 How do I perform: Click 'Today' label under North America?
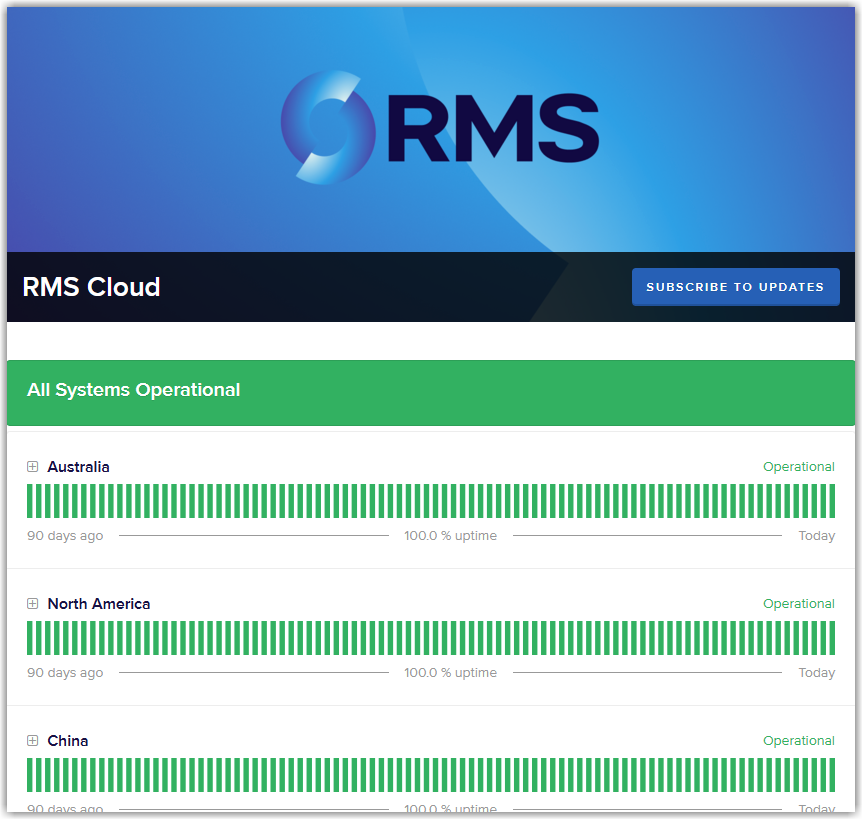(817, 673)
